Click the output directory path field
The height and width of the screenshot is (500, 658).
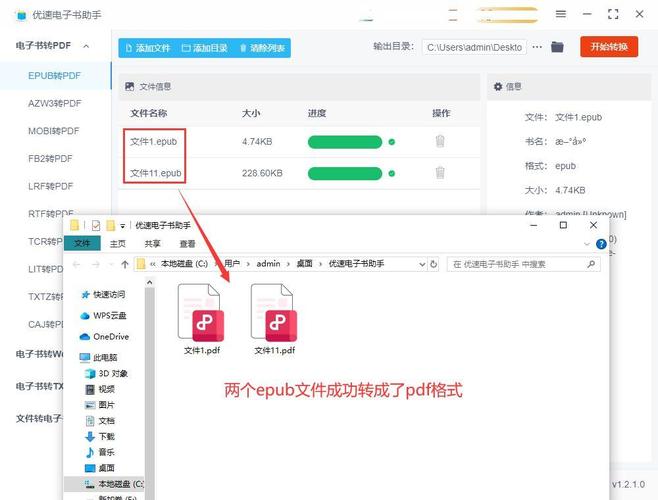pos(474,47)
